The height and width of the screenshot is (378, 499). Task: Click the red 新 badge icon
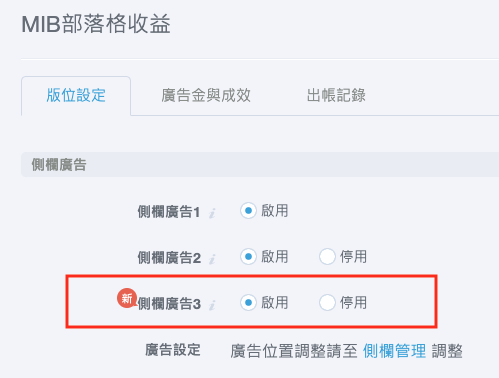click(x=127, y=298)
